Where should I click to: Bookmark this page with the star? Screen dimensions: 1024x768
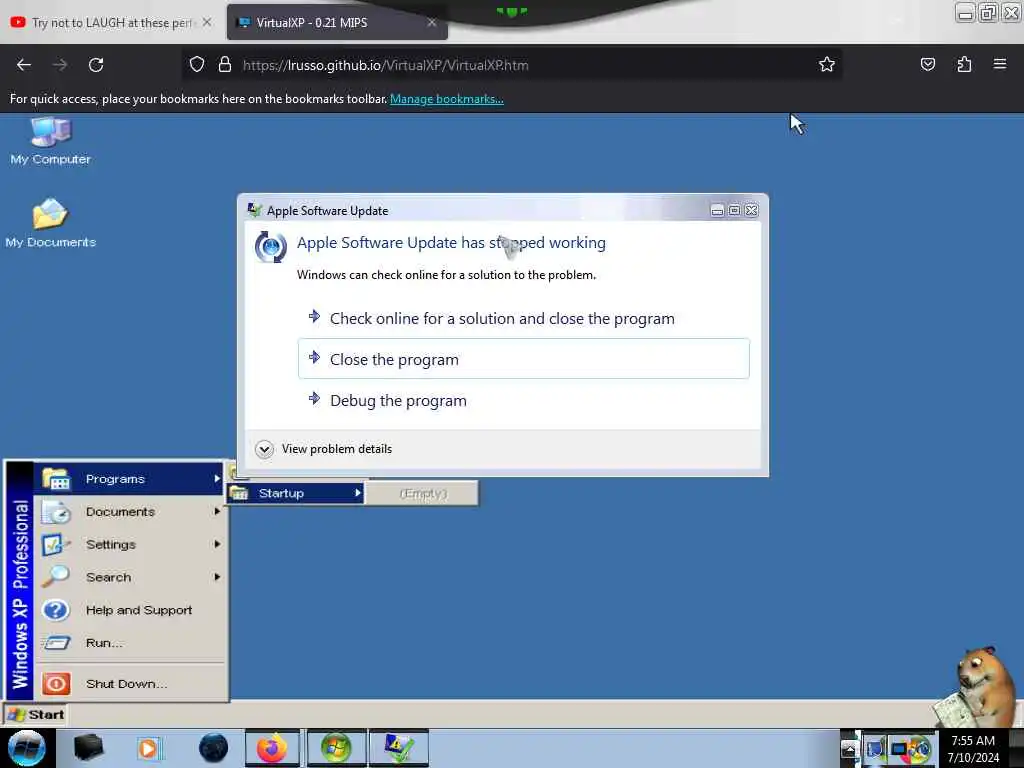(827, 65)
